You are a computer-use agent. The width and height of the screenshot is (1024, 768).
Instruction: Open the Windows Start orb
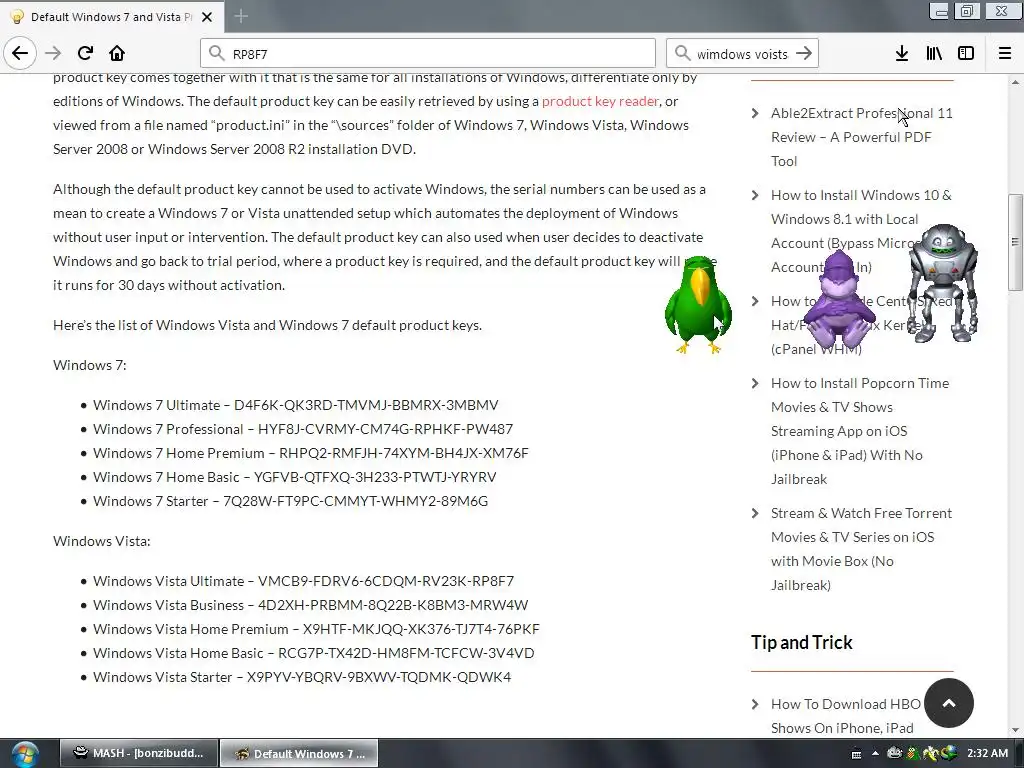point(25,754)
